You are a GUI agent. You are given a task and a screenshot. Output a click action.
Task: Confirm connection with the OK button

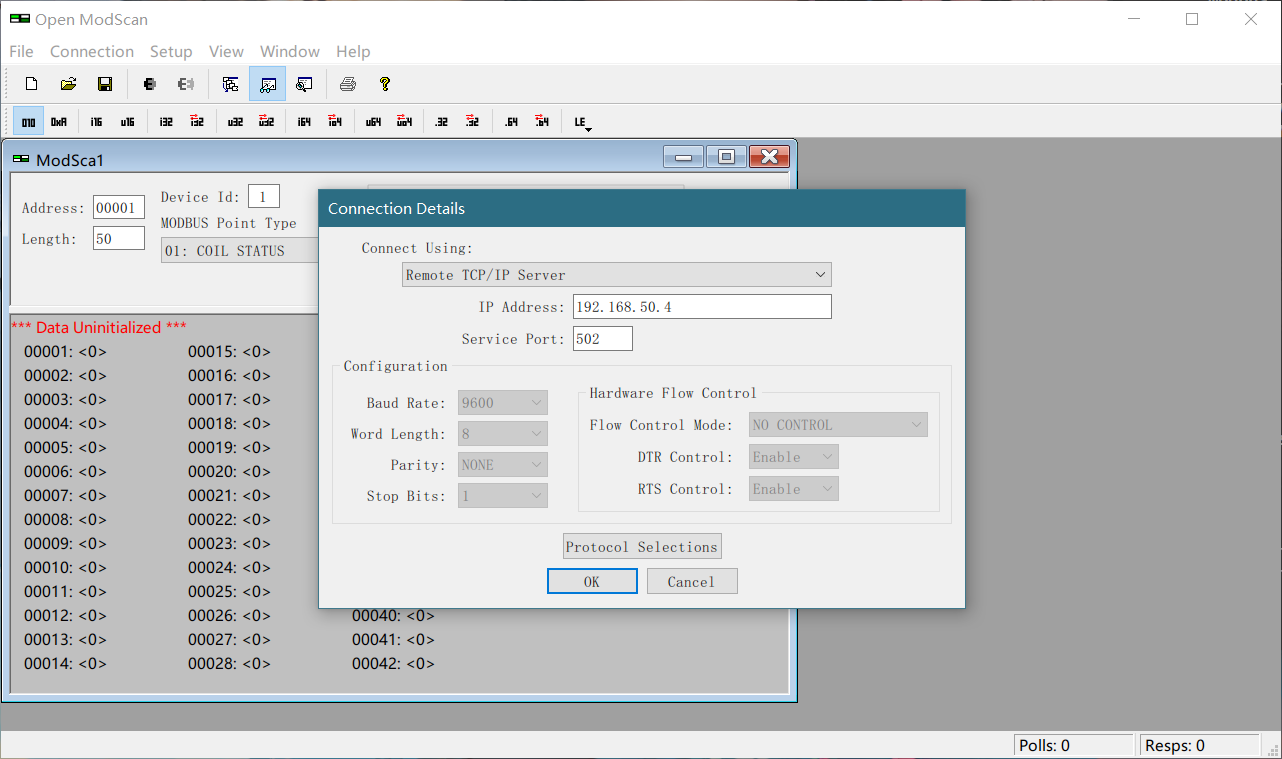click(592, 581)
